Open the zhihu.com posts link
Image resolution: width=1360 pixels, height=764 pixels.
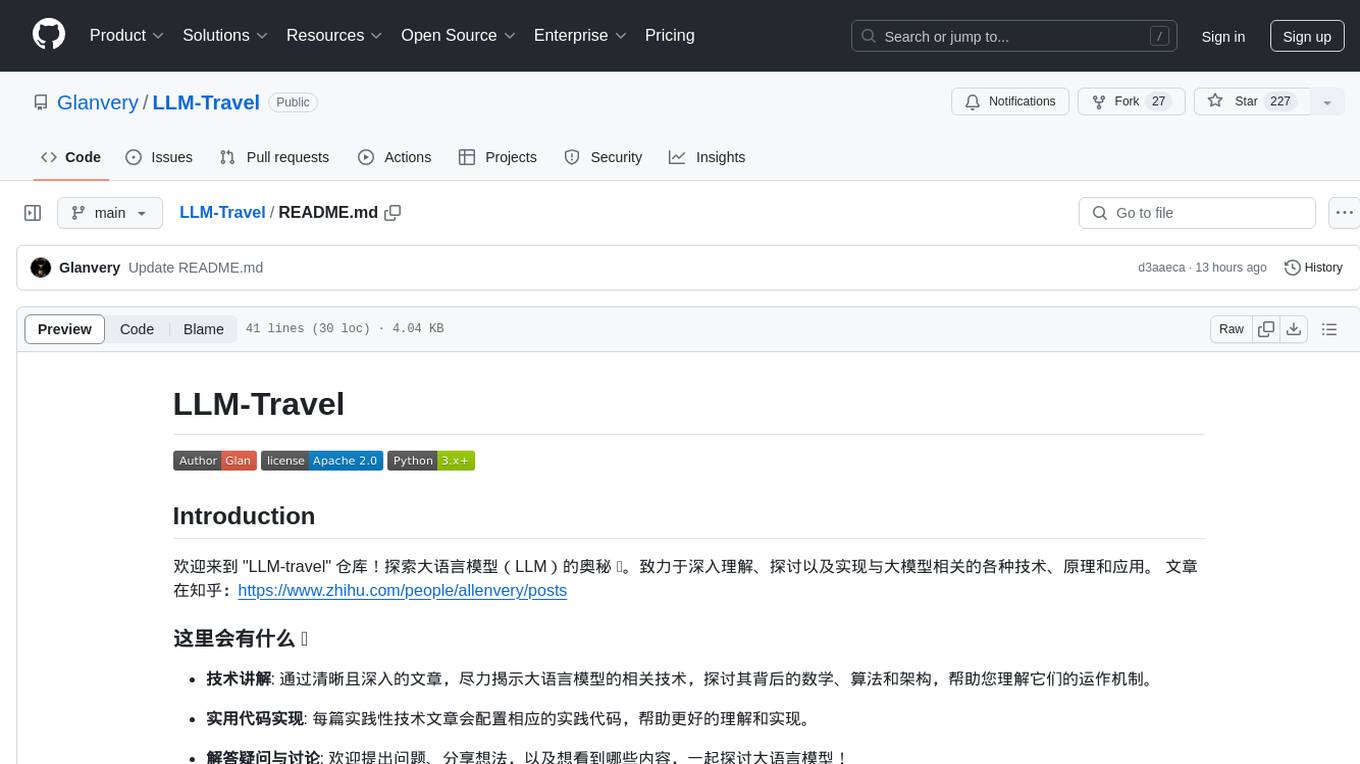(x=402, y=590)
